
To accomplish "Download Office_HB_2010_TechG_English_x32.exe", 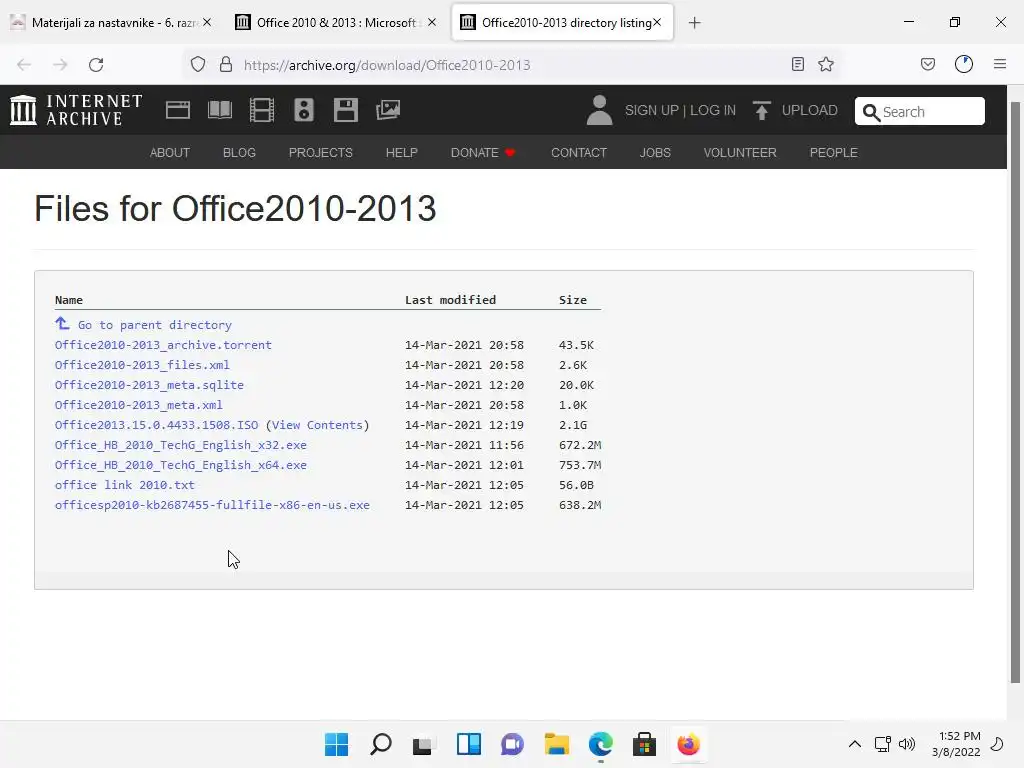I will pyautogui.click(x=181, y=445).
